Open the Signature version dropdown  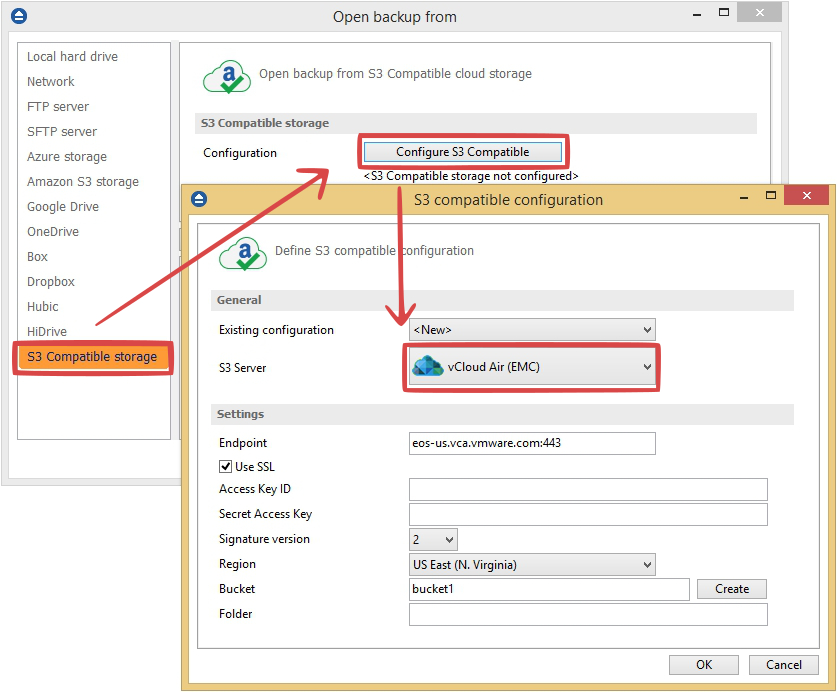[433, 540]
